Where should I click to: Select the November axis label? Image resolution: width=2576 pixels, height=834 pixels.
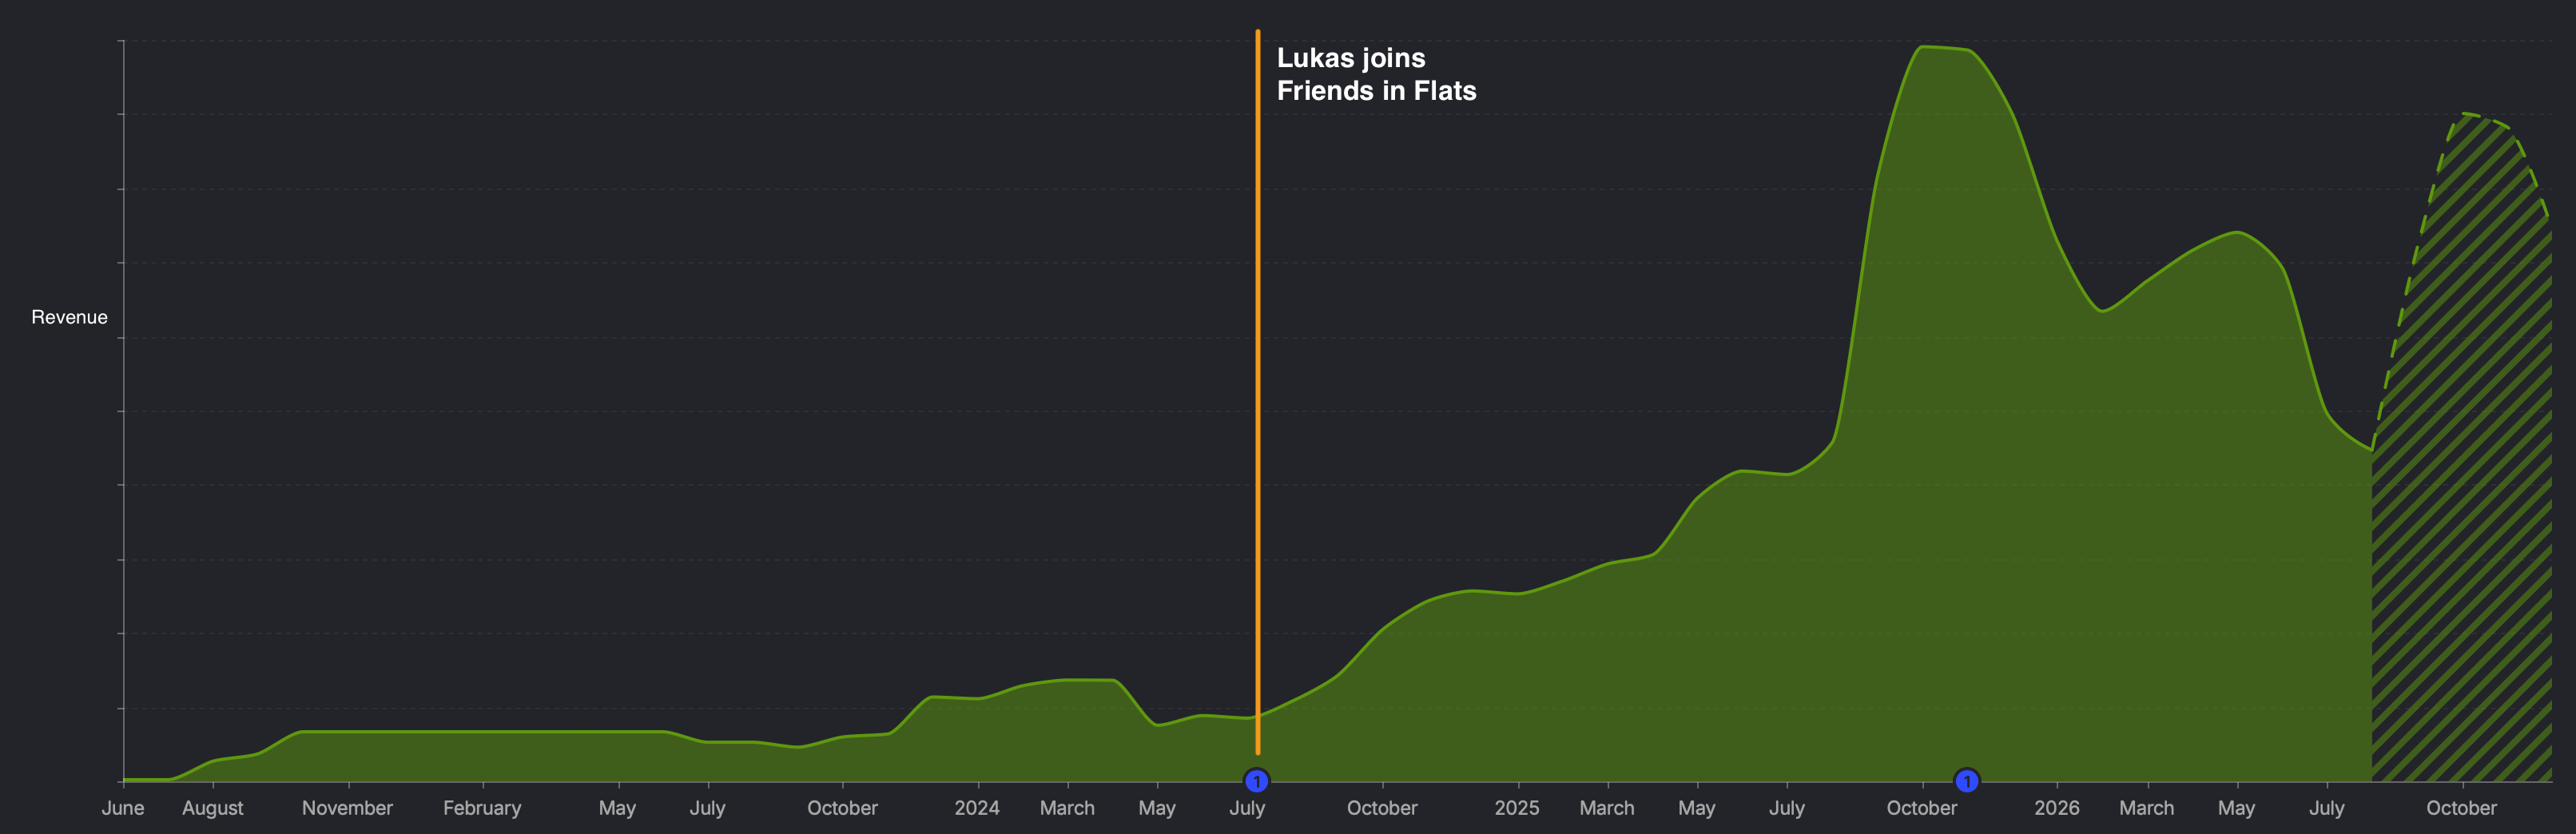point(347,808)
